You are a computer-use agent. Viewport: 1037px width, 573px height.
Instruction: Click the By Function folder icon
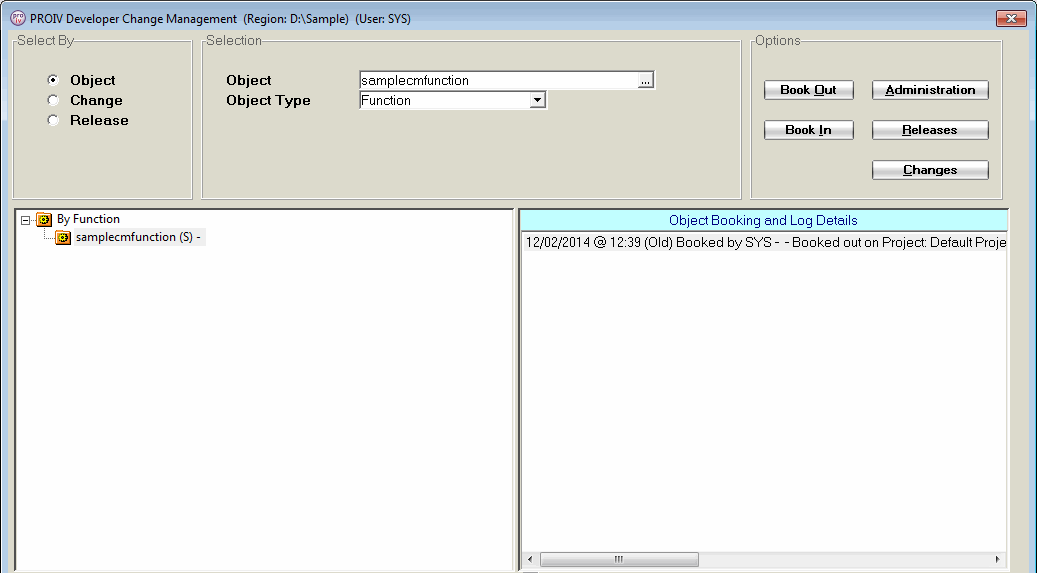(44, 220)
